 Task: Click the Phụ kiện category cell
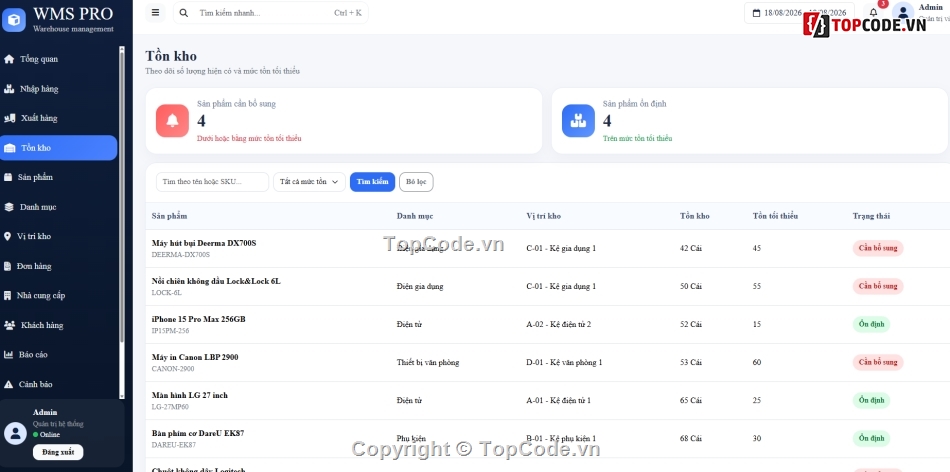click(411, 439)
